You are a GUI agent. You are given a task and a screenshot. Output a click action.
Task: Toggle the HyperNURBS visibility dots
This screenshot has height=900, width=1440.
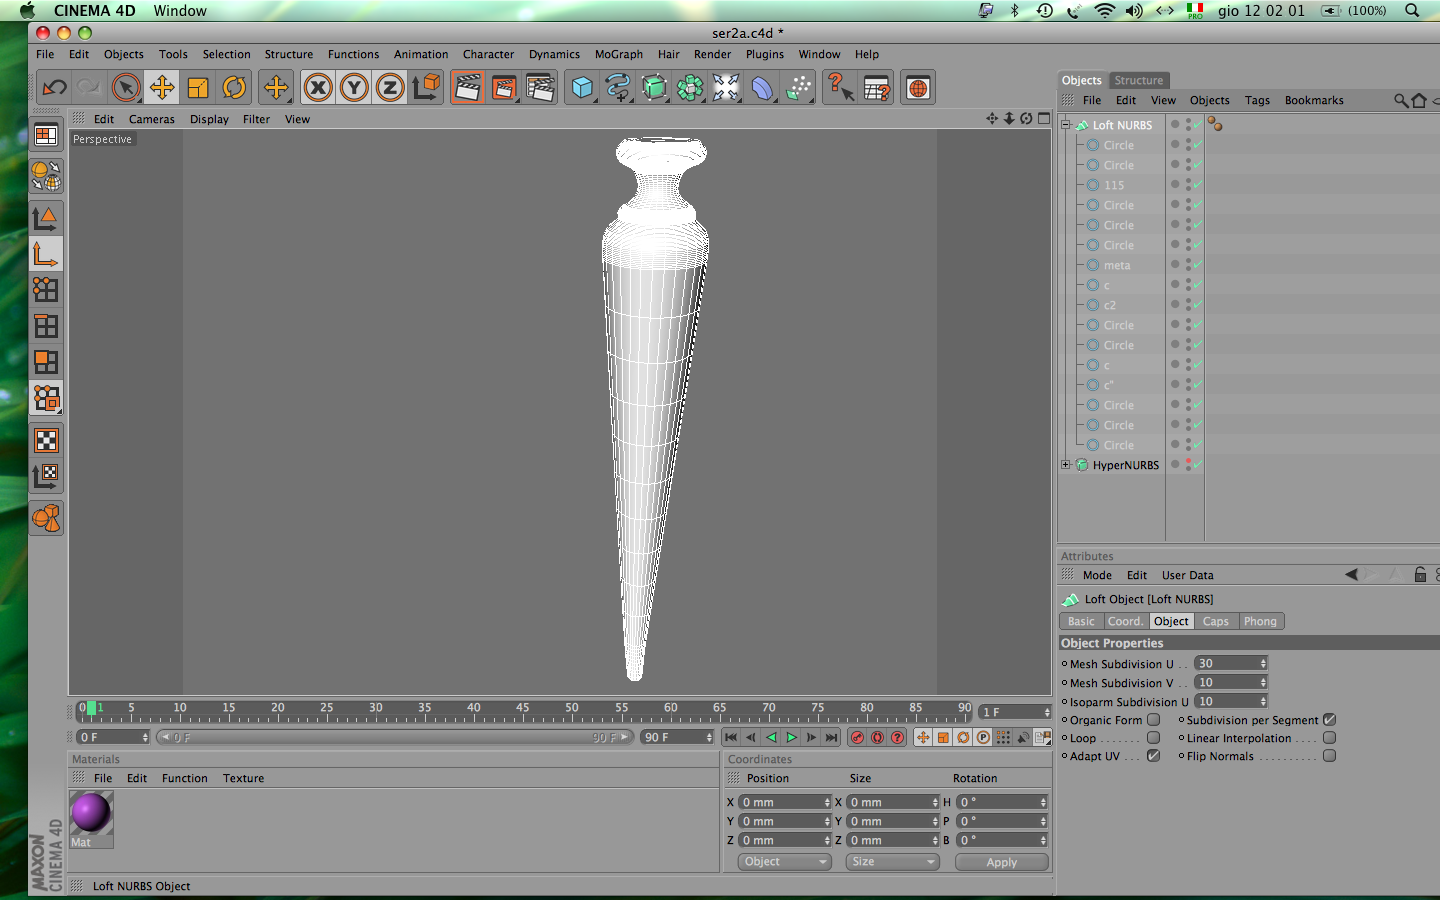click(x=1189, y=465)
